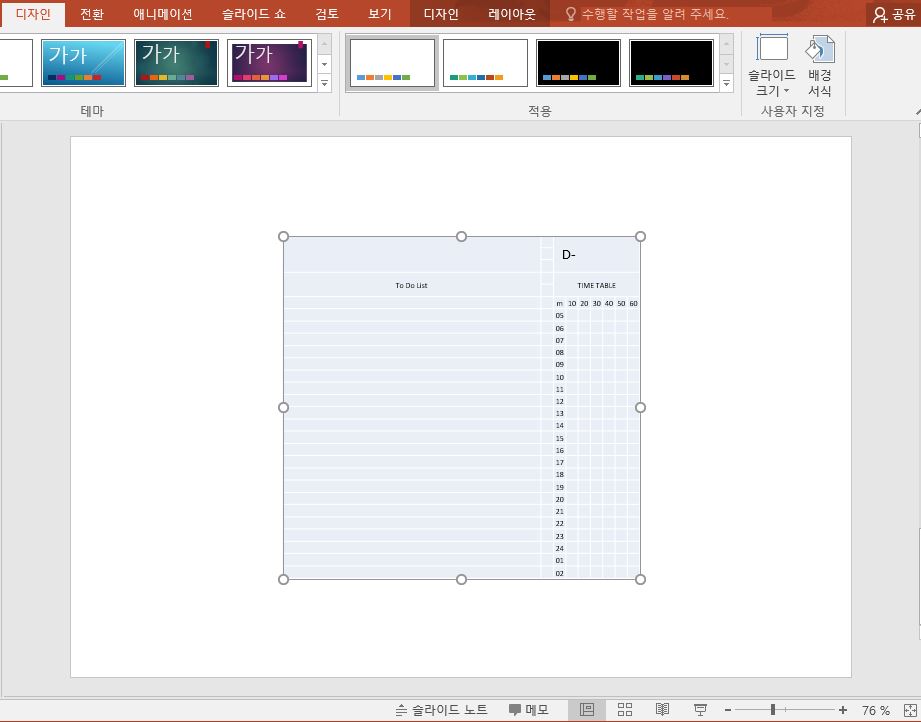Apply the light blue theme thumbnail

(x=83, y=63)
